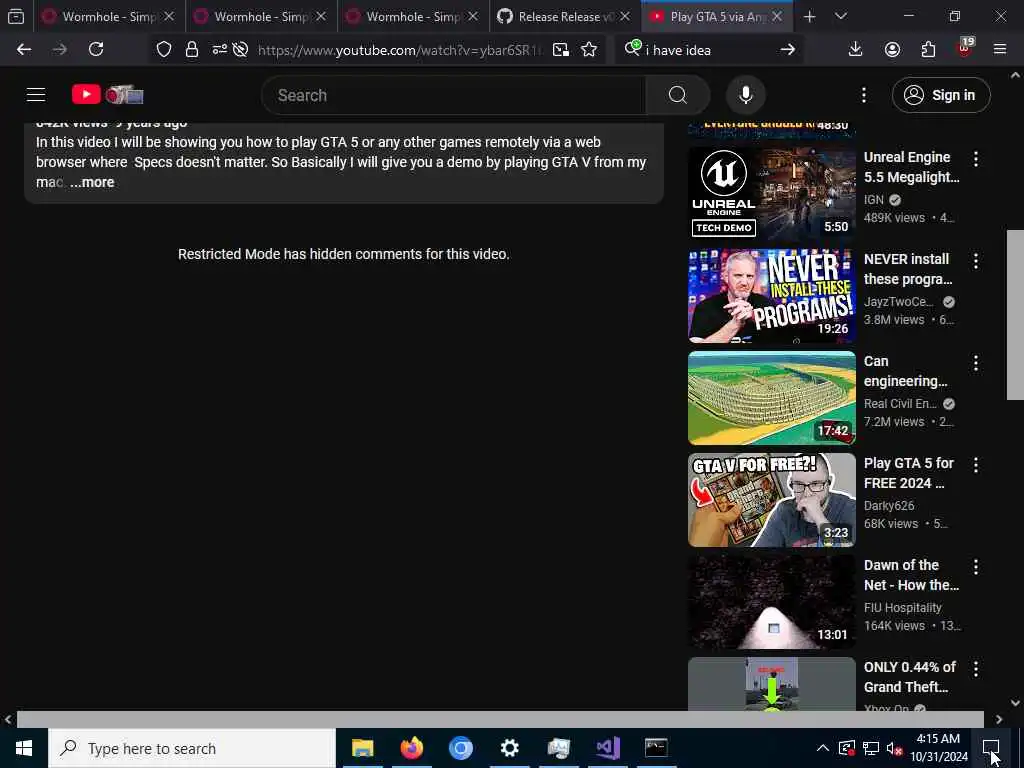Screen dimensions: 1024x768
Task: Click the IGN channel name
Action: pos(874,200)
